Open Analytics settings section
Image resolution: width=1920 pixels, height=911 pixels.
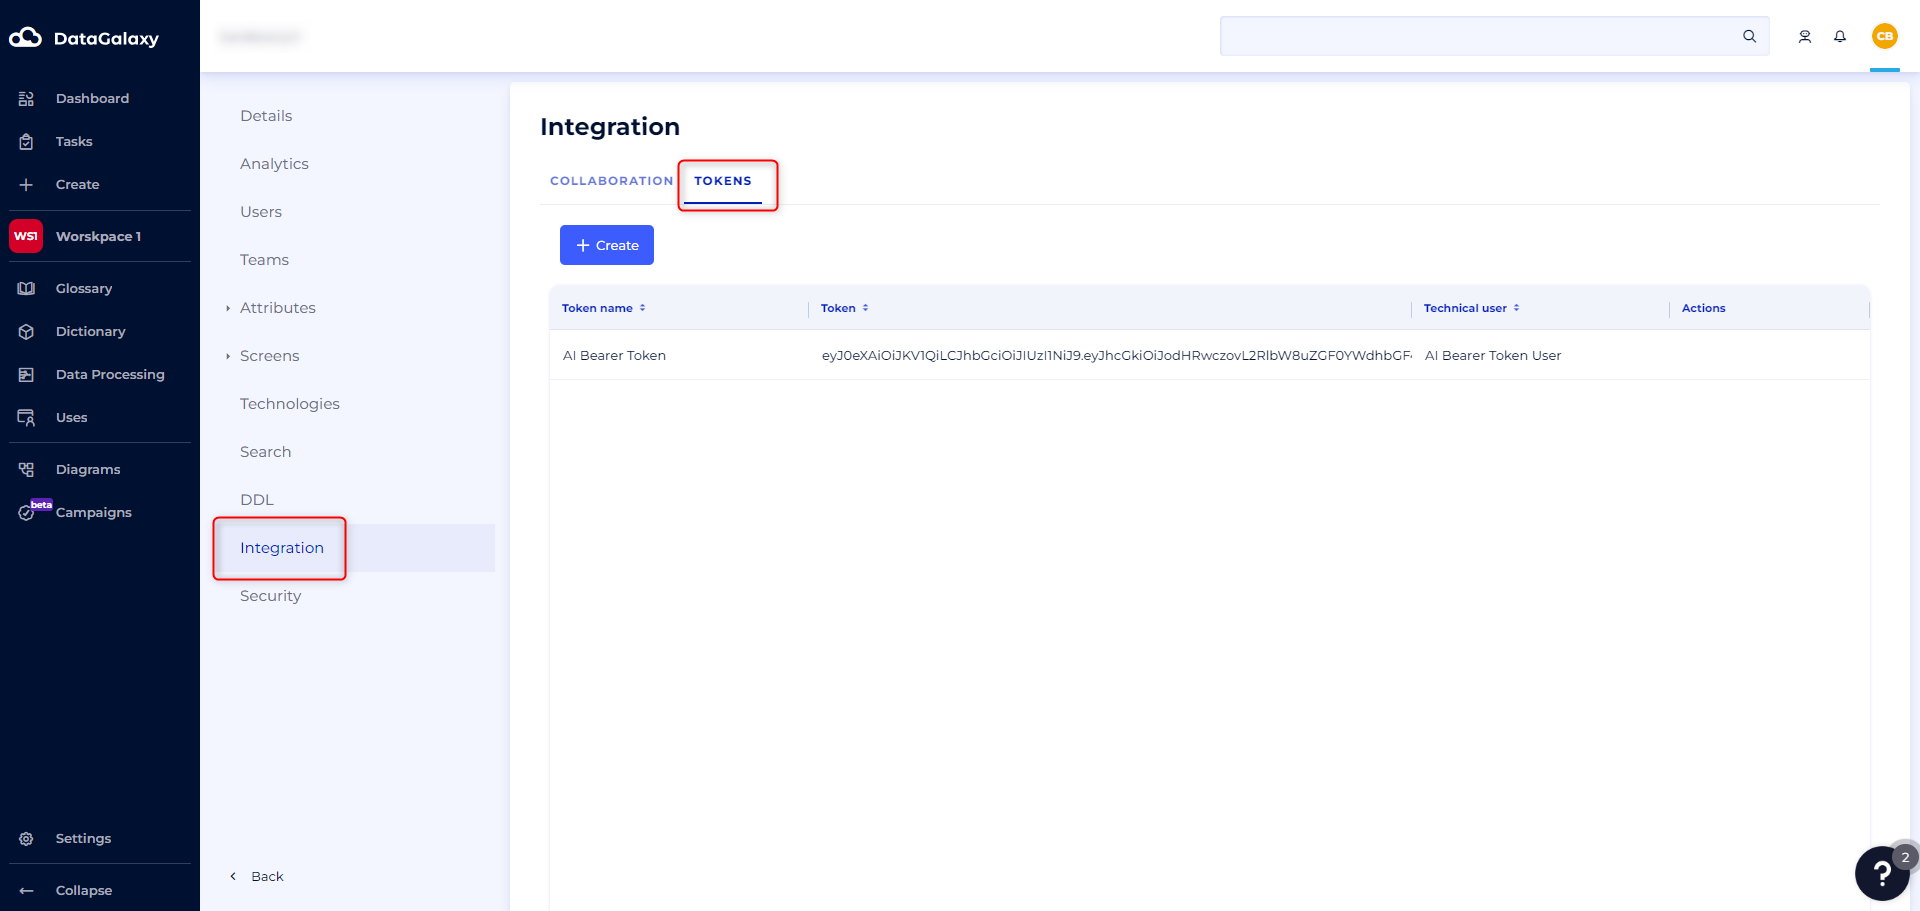(x=274, y=164)
